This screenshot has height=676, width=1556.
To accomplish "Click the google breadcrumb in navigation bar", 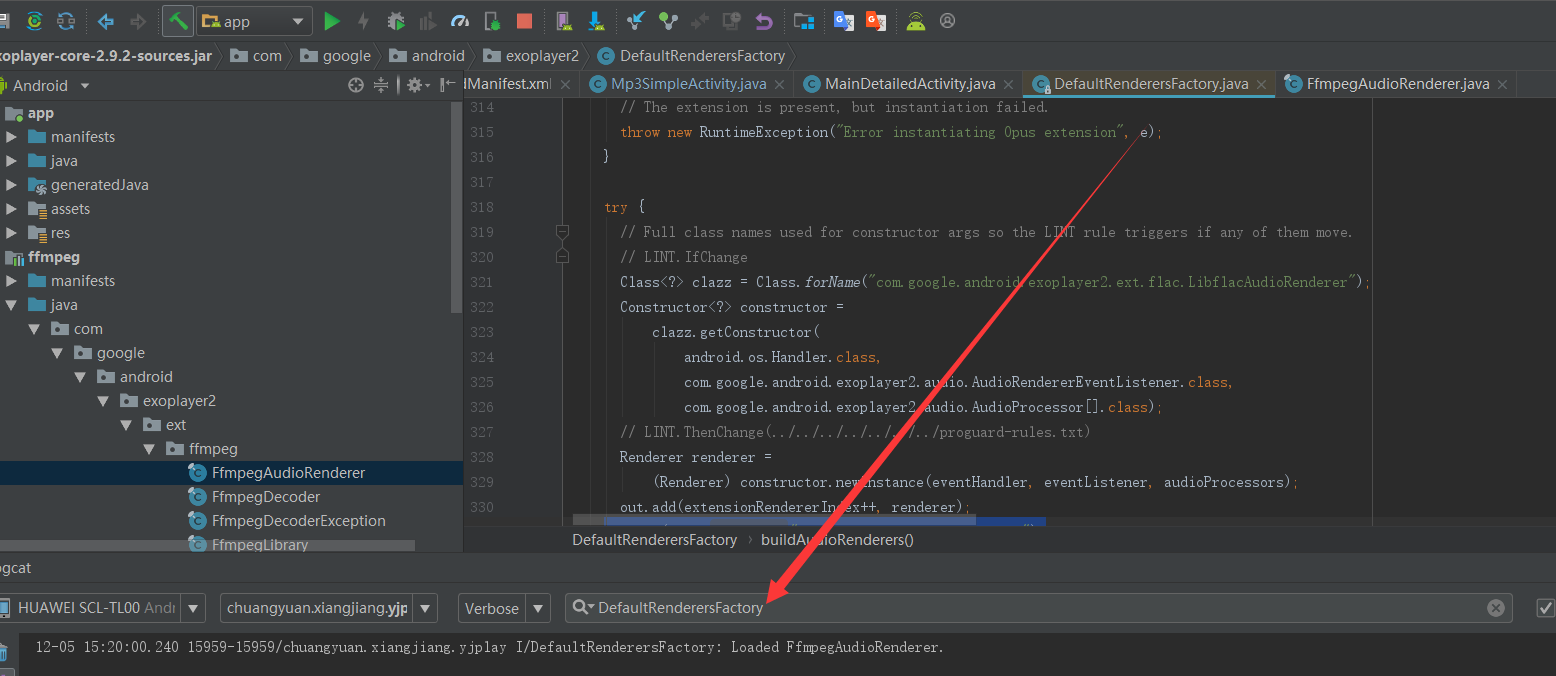I will pos(335,56).
